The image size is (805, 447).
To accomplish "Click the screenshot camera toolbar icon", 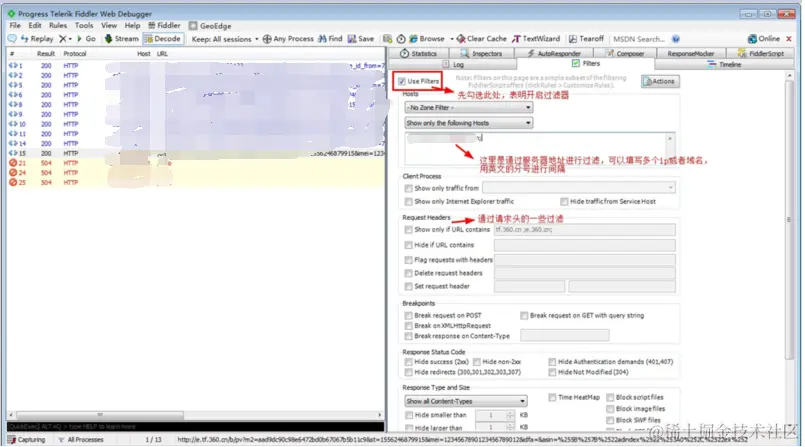I will tap(388, 39).
